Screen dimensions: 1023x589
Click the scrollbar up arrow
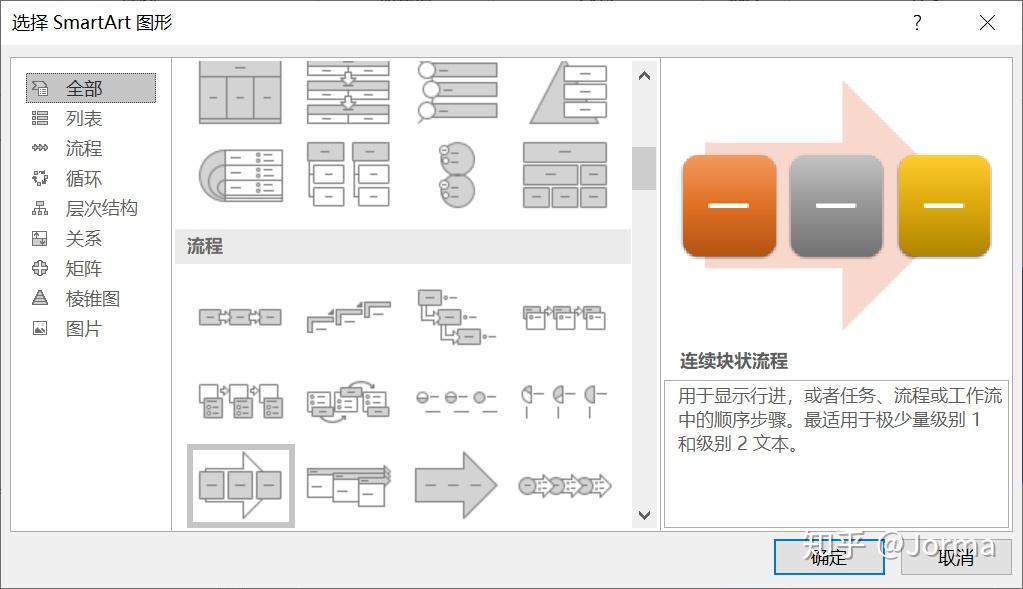click(x=644, y=73)
